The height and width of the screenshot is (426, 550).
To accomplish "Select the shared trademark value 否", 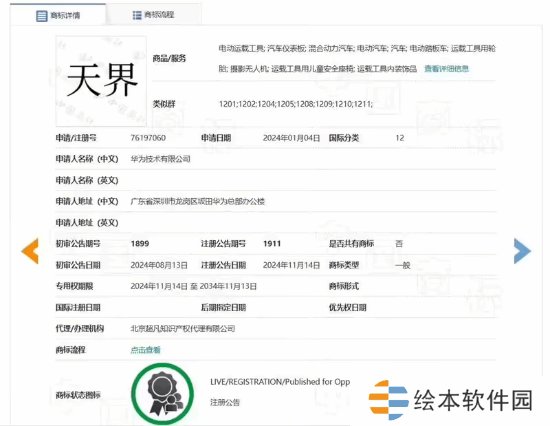I will coord(399,244).
